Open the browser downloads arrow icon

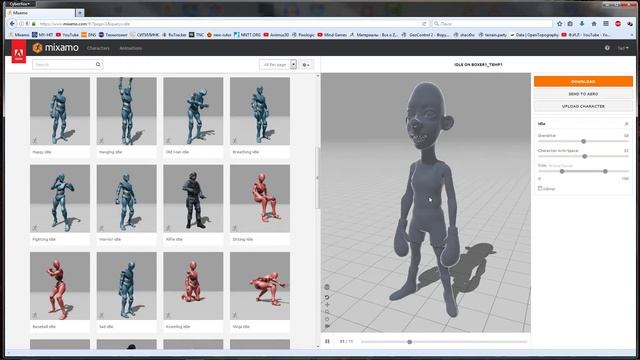(582, 24)
